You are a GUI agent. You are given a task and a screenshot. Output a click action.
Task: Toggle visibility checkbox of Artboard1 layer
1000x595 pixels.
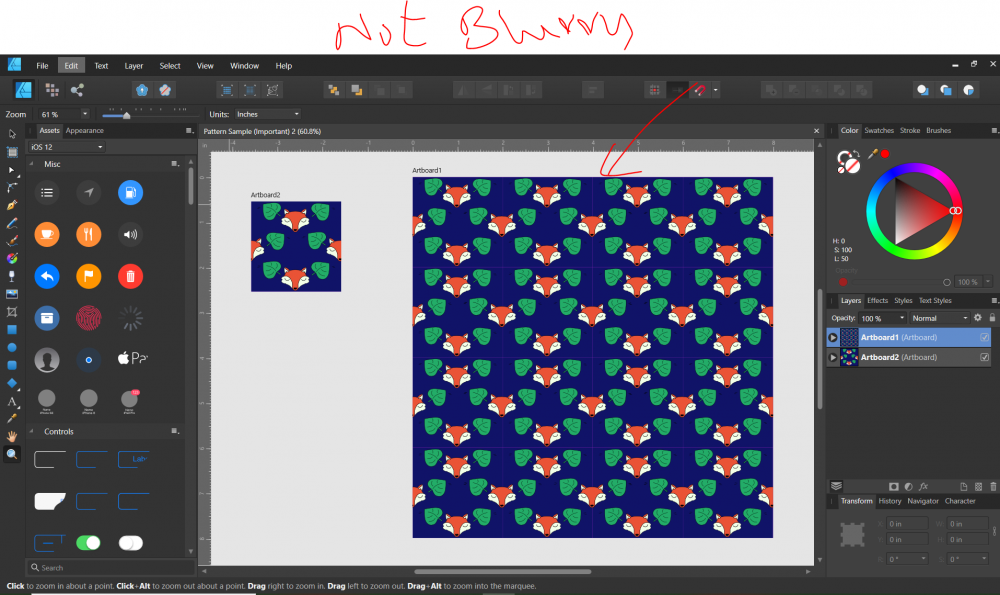click(985, 337)
